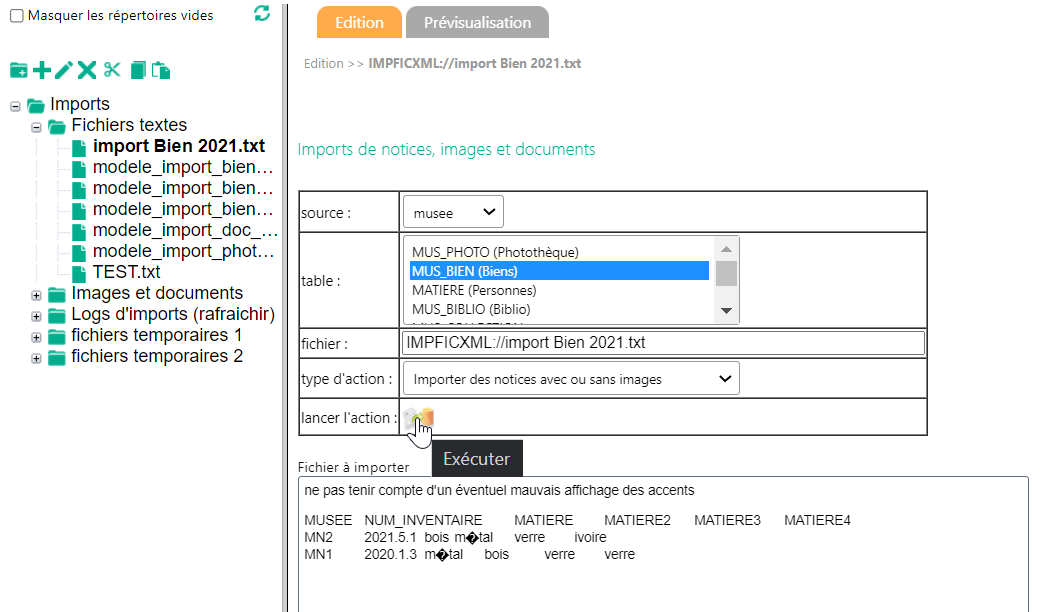
Task: Click the Fichiers textes folder icon
Action: 57,127
